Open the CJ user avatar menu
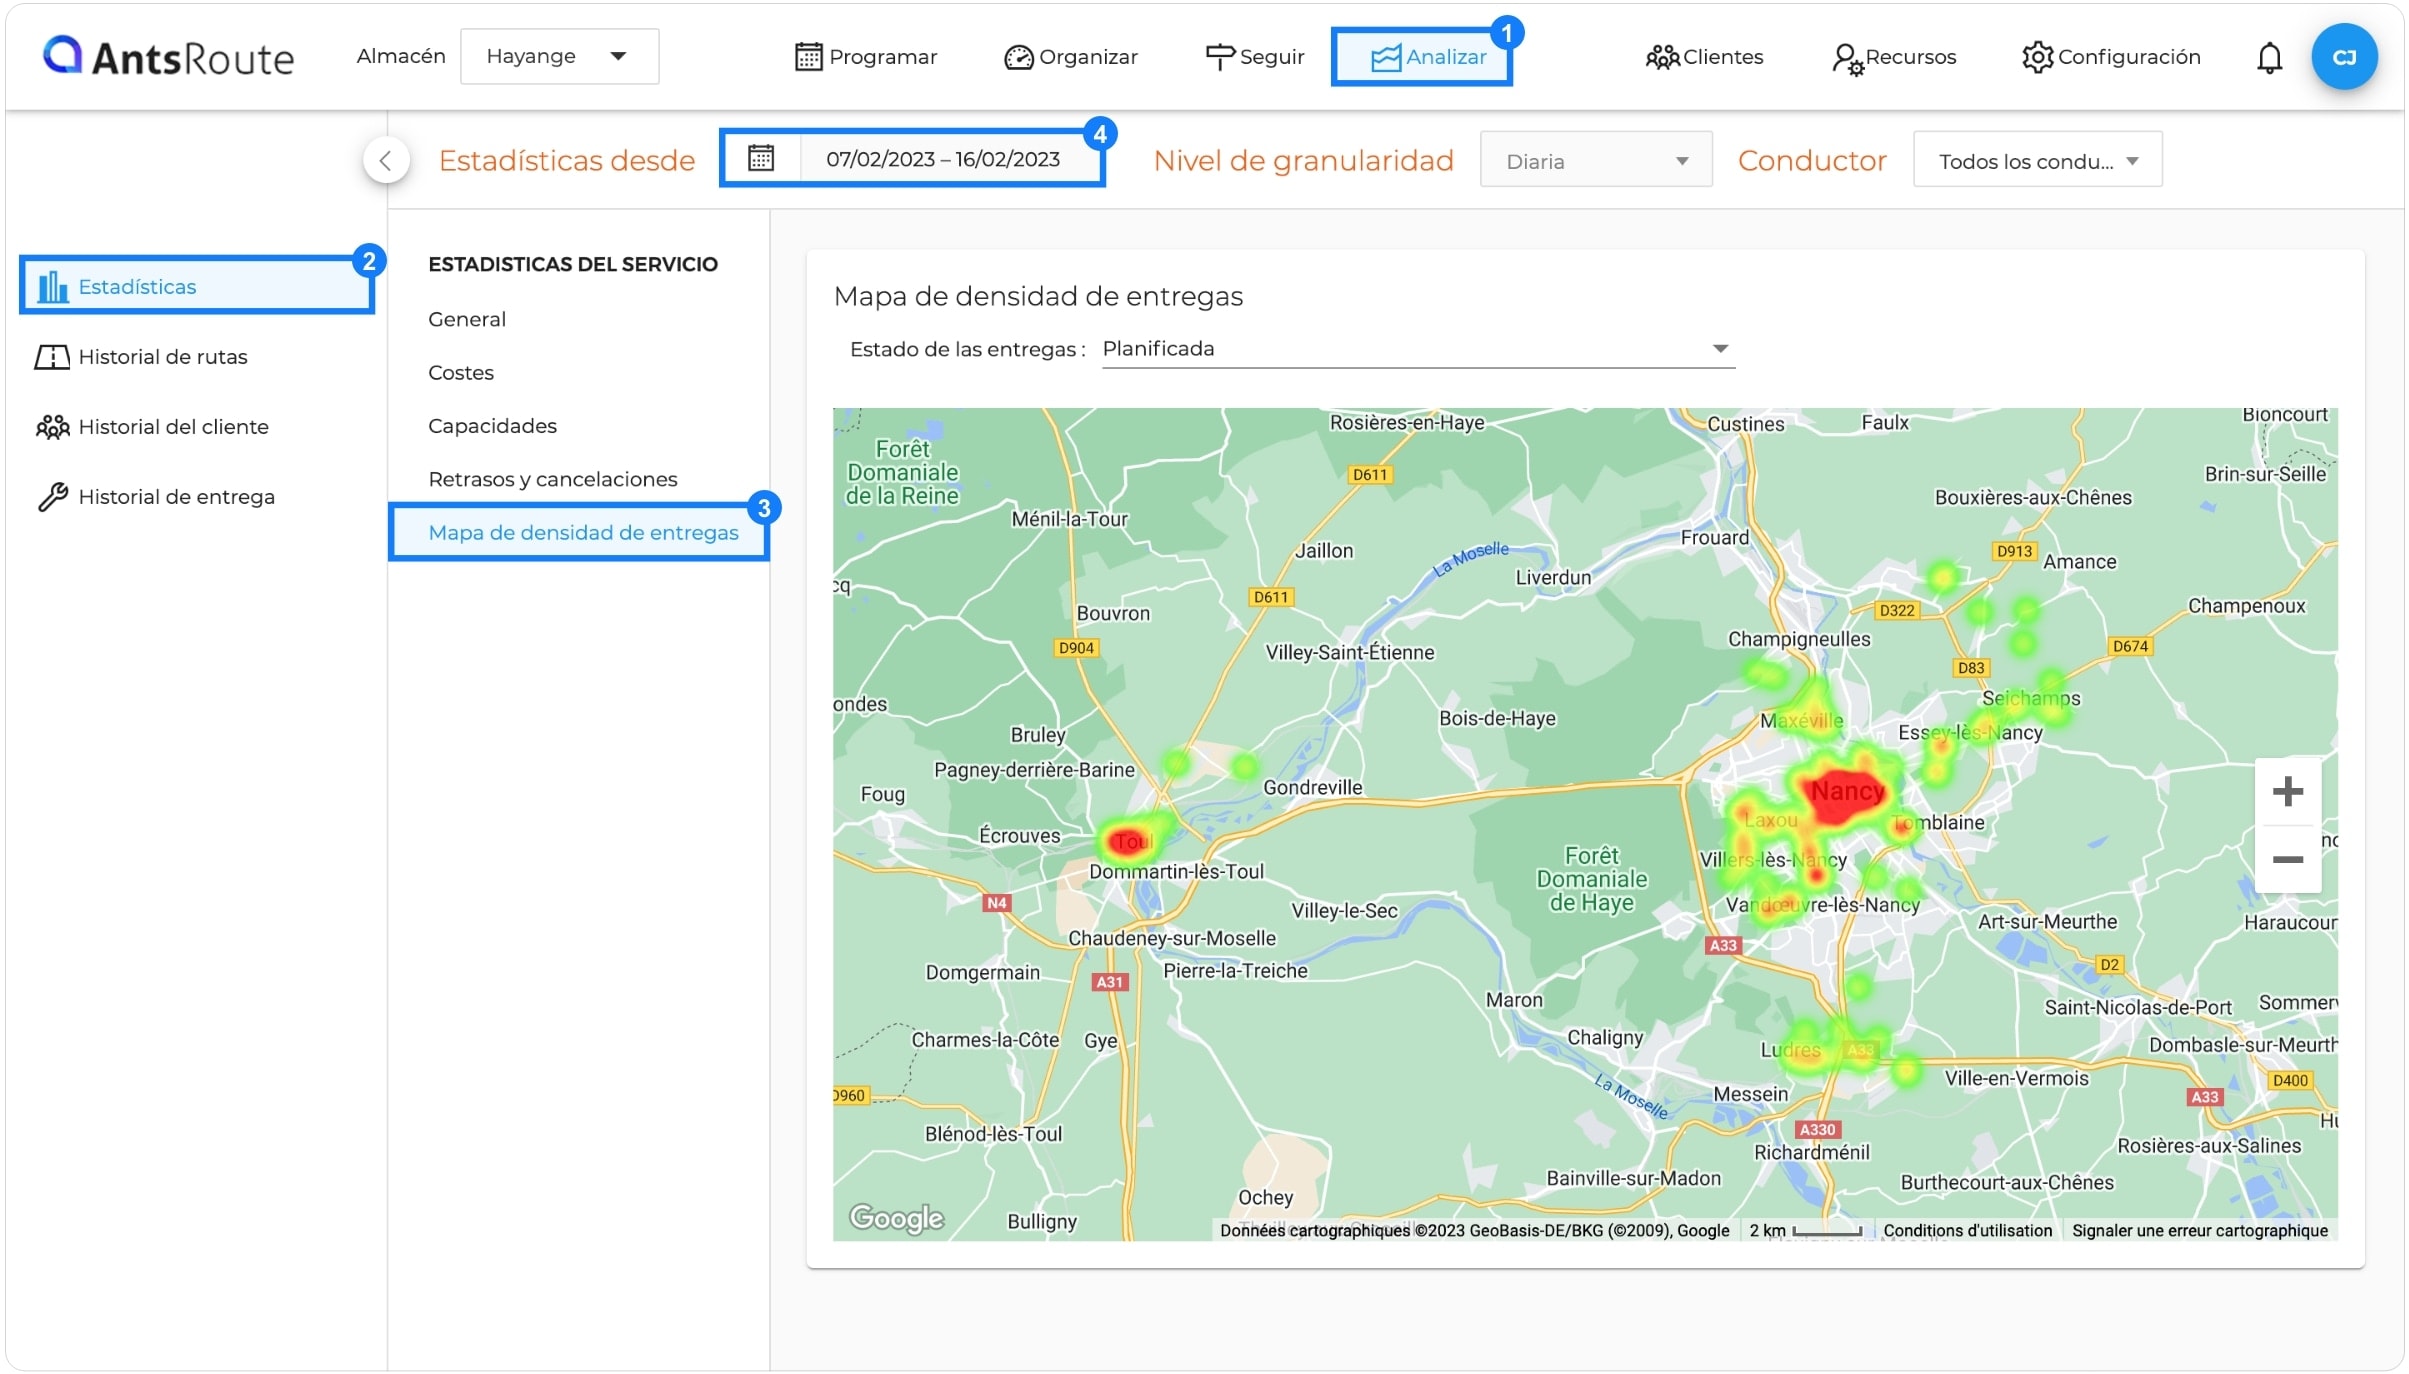This screenshot has height=1374, width=2409. (x=2344, y=57)
